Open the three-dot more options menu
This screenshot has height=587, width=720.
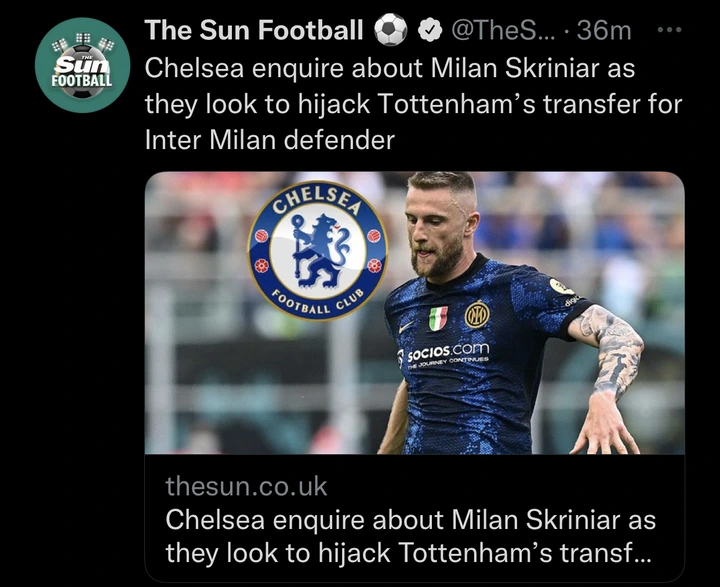pos(667,30)
